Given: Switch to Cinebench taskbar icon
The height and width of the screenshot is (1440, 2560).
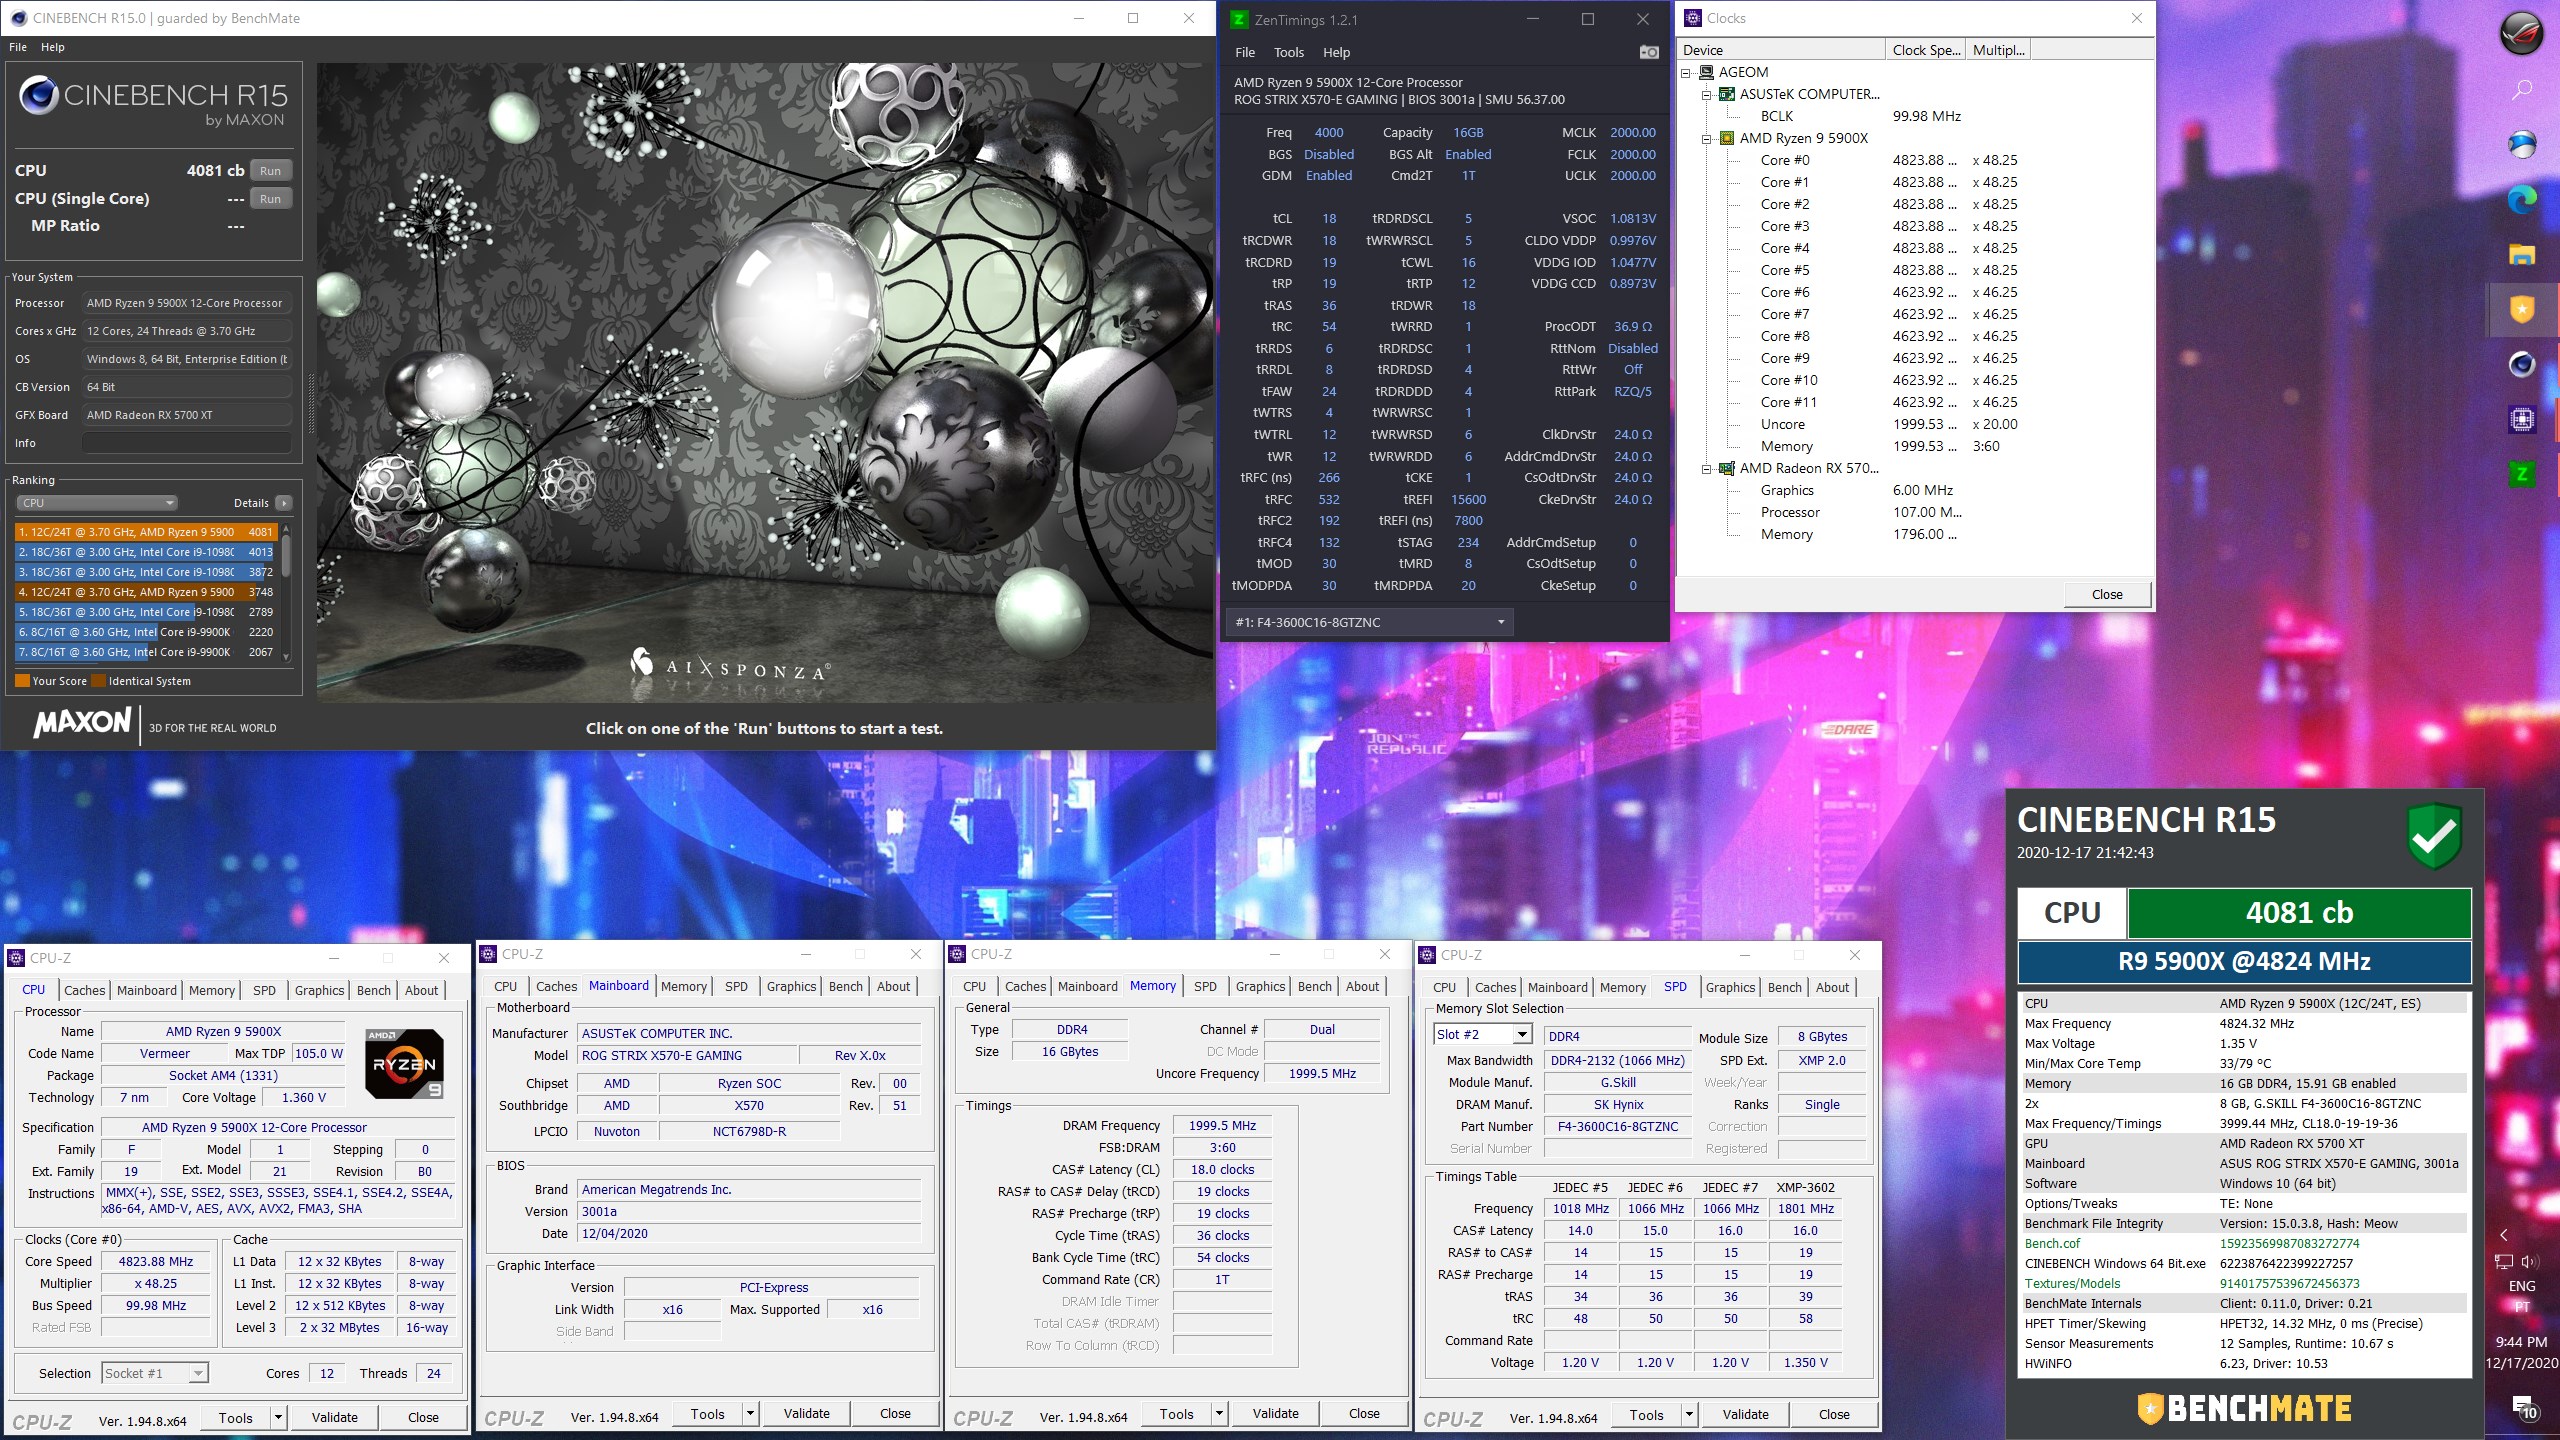Looking at the screenshot, I should pos(2522,364).
